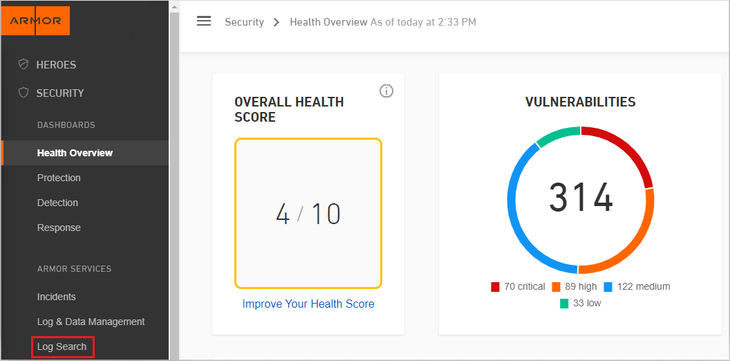Toggle the green low legend swatch

564,304
